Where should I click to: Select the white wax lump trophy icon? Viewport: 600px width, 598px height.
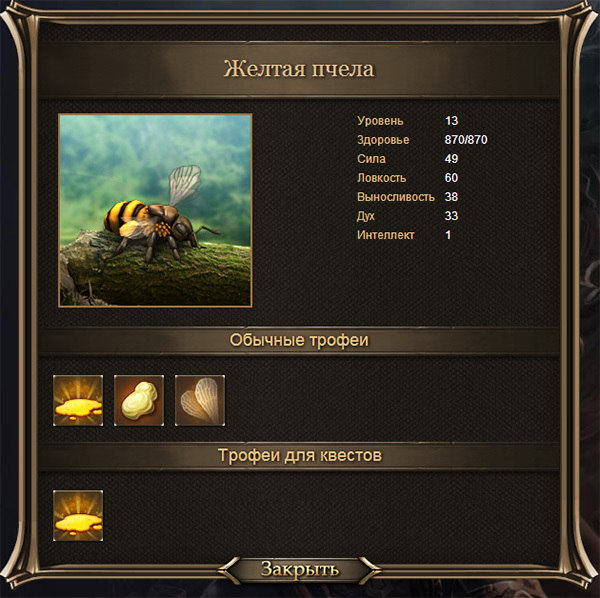pyautogui.click(x=139, y=400)
